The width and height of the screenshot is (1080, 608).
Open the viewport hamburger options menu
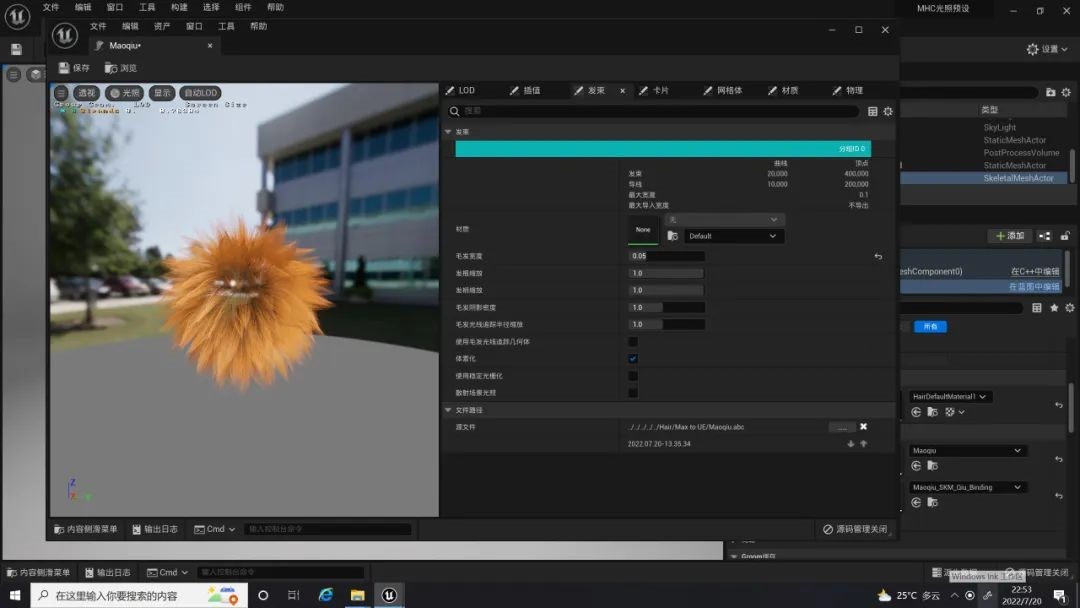pyautogui.click(x=61, y=93)
